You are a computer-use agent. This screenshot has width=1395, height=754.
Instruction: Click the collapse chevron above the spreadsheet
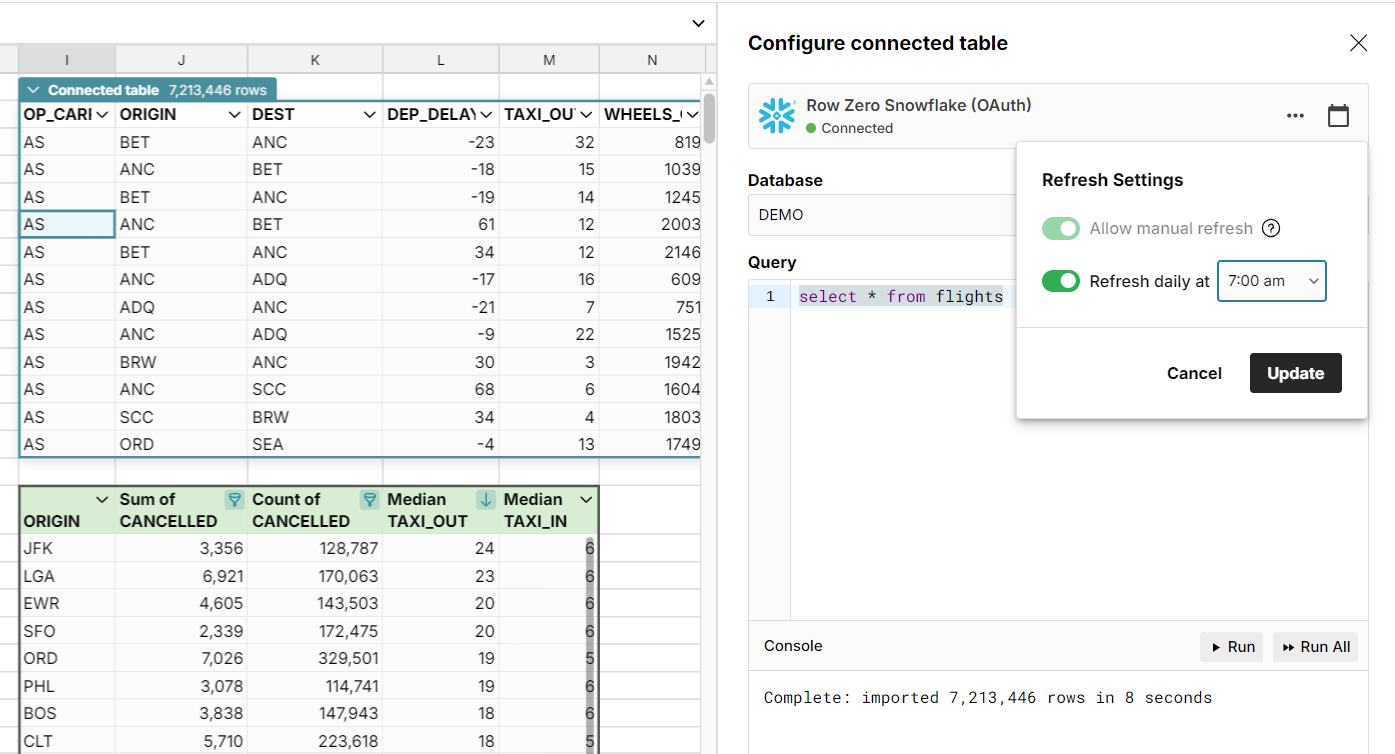(x=697, y=22)
